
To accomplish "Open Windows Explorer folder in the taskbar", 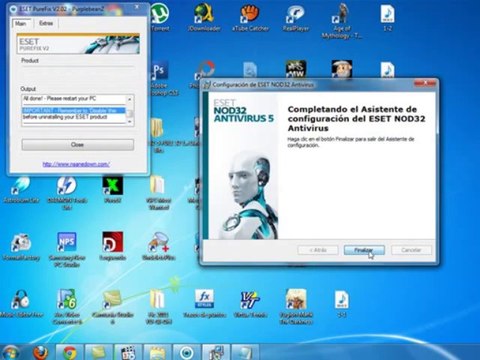I will pos(157,353).
